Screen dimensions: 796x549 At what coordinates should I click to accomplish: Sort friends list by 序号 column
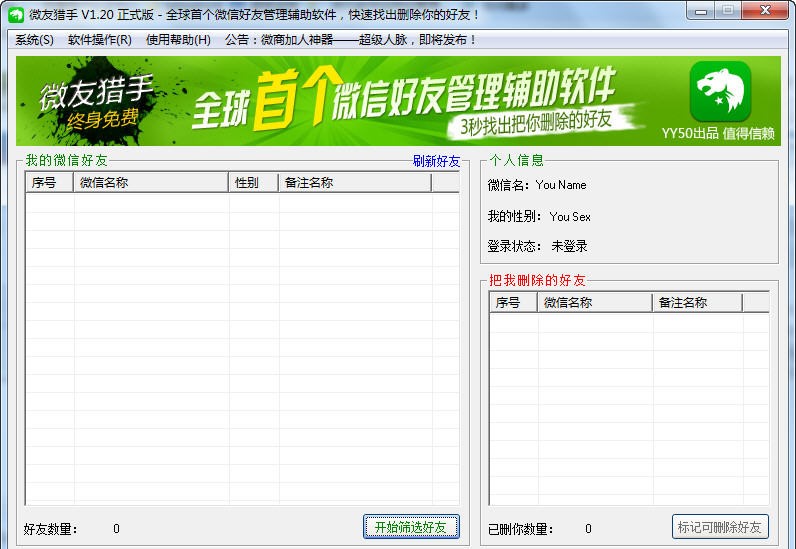[x=49, y=182]
